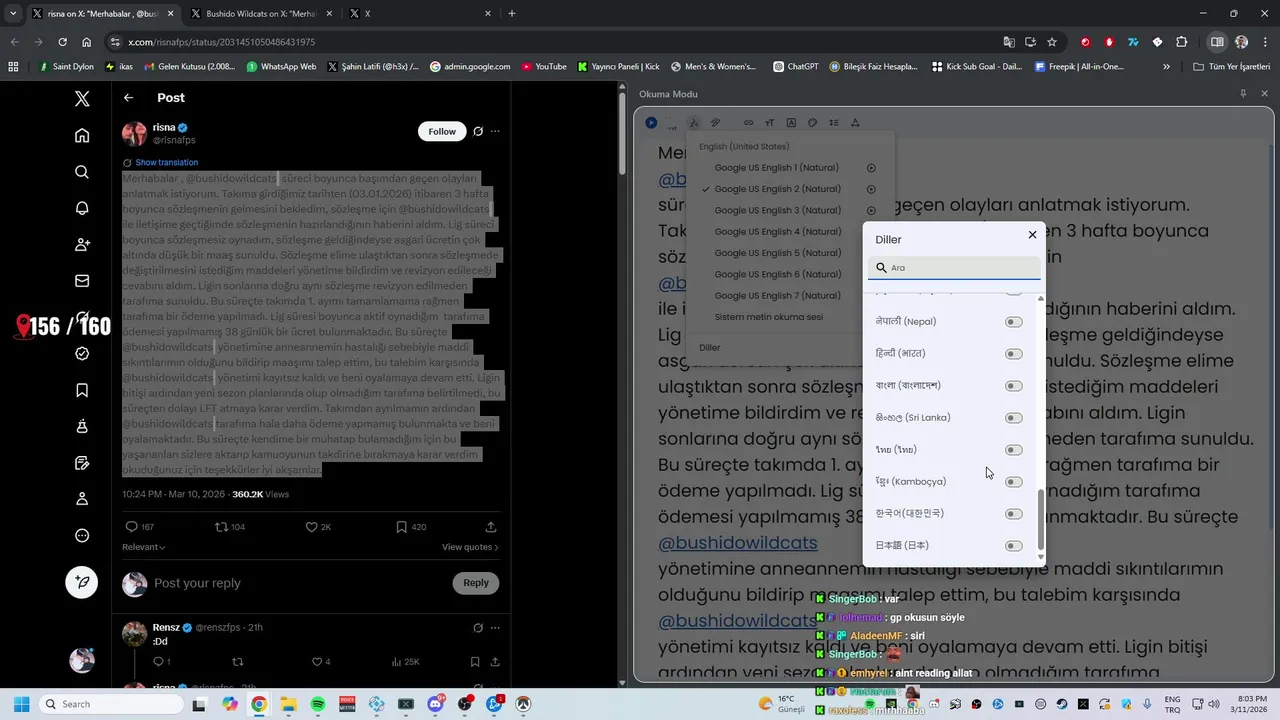1280x720 pixels.
Task: Open font size icon in reading mode toolbar
Action: point(770,122)
